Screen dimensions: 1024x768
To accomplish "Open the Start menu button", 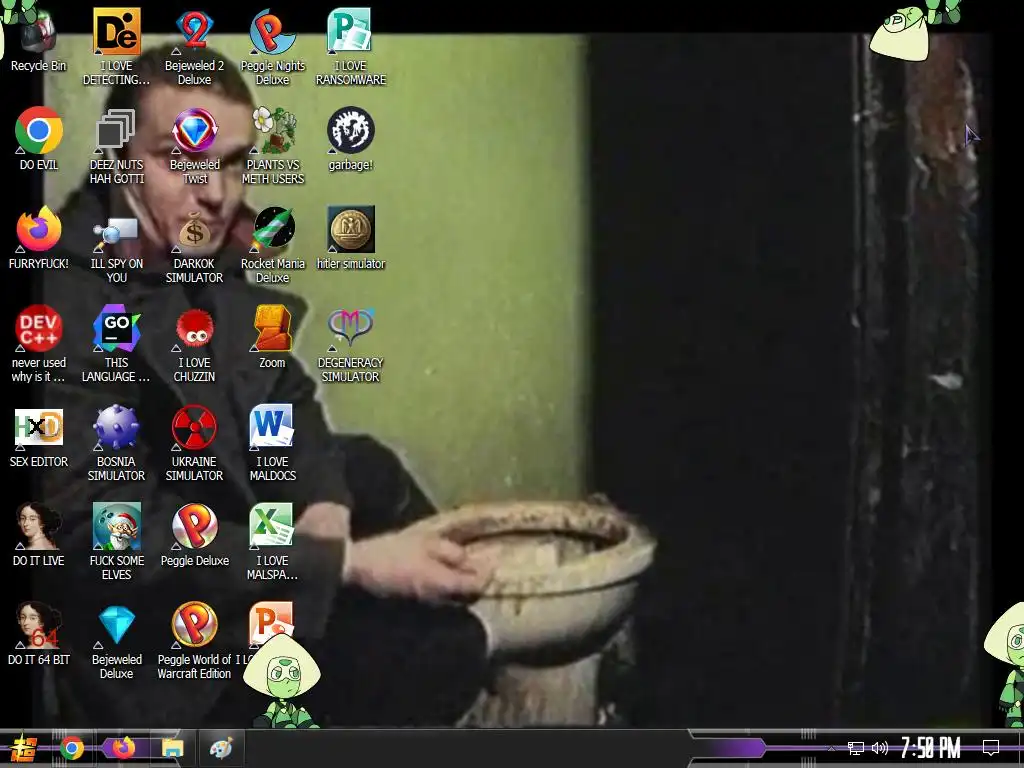I will point(24,748).
